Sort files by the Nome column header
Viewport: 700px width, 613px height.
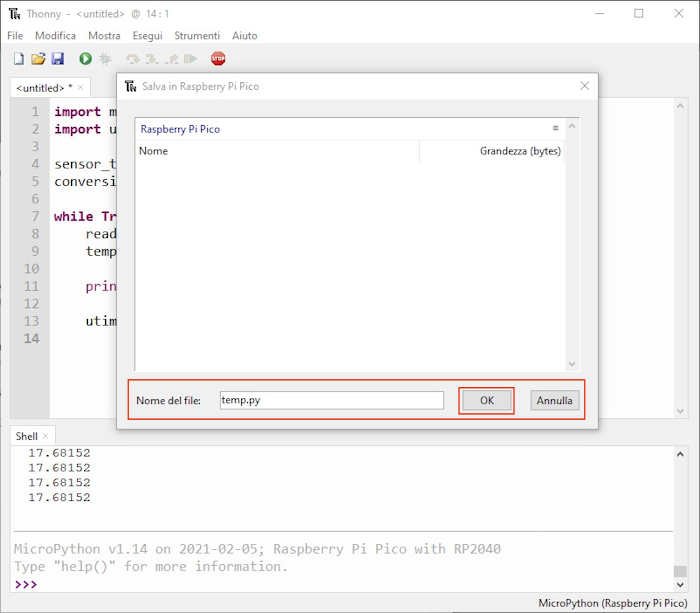(154, 151)
